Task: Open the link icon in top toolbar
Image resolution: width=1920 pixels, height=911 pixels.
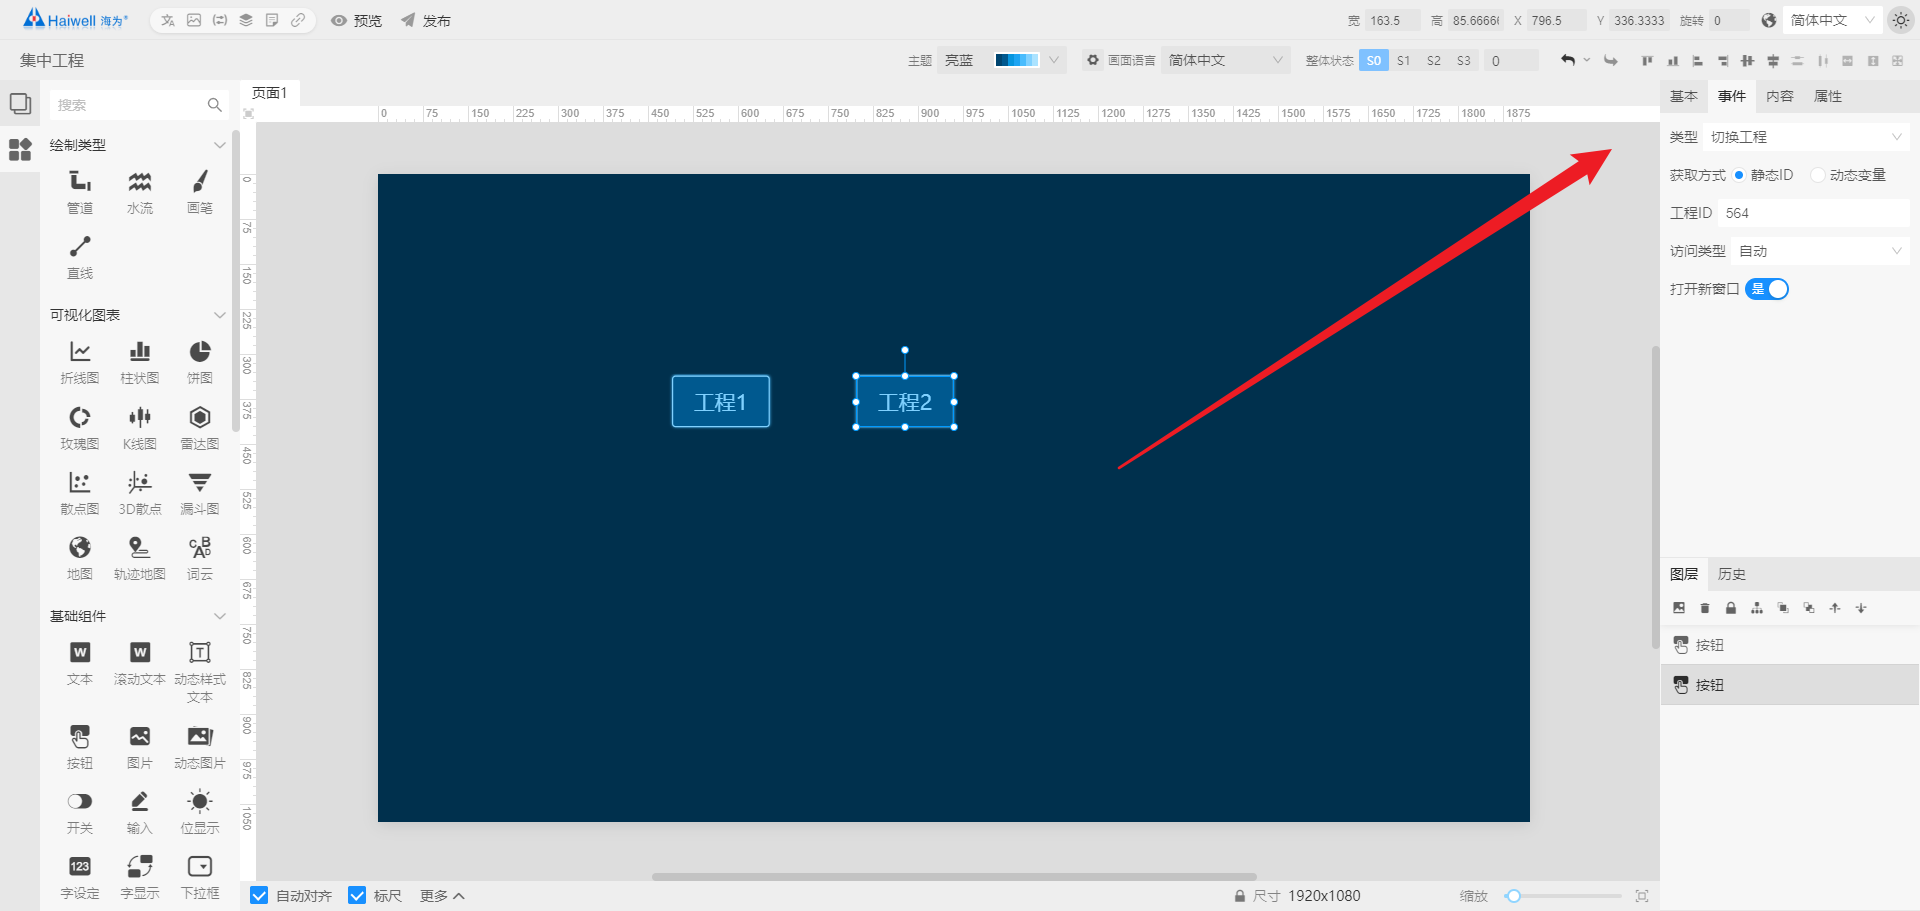Action: click(298, 20)
